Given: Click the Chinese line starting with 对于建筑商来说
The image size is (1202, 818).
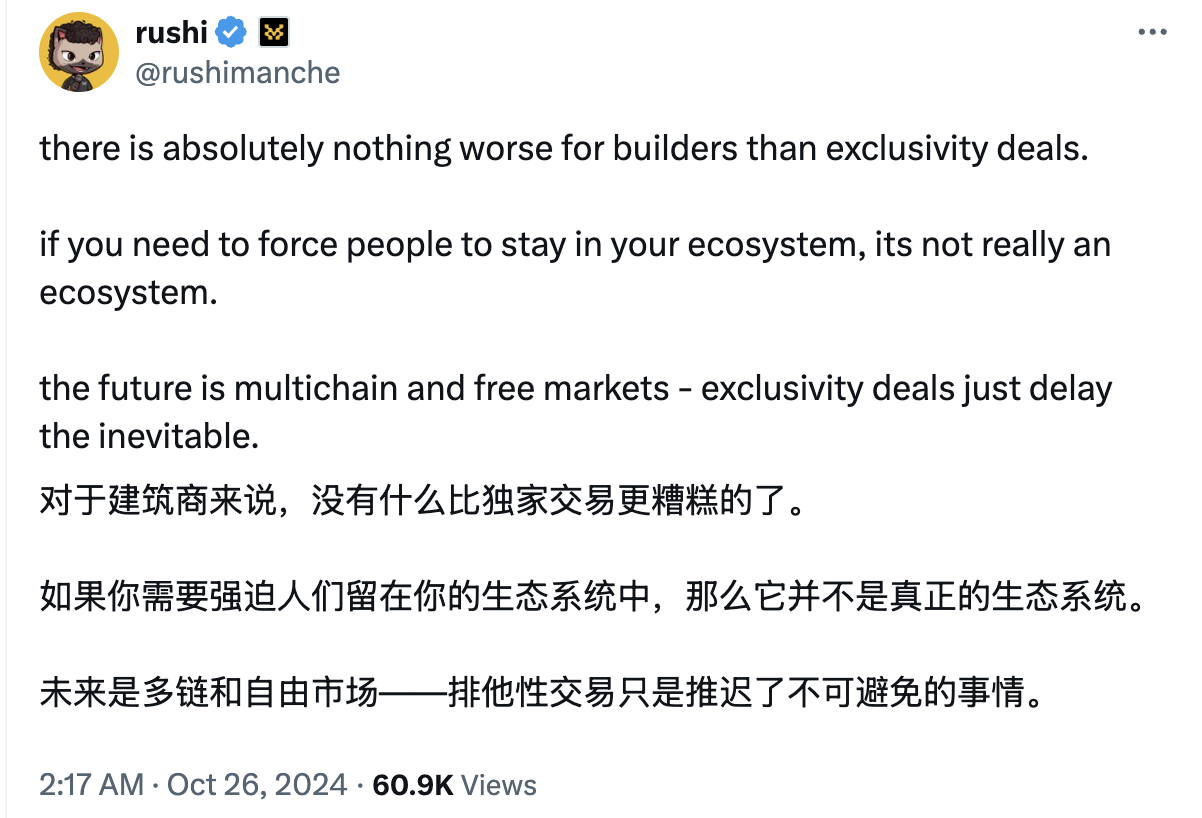Looking at the screenshot, I should (422, 500).
